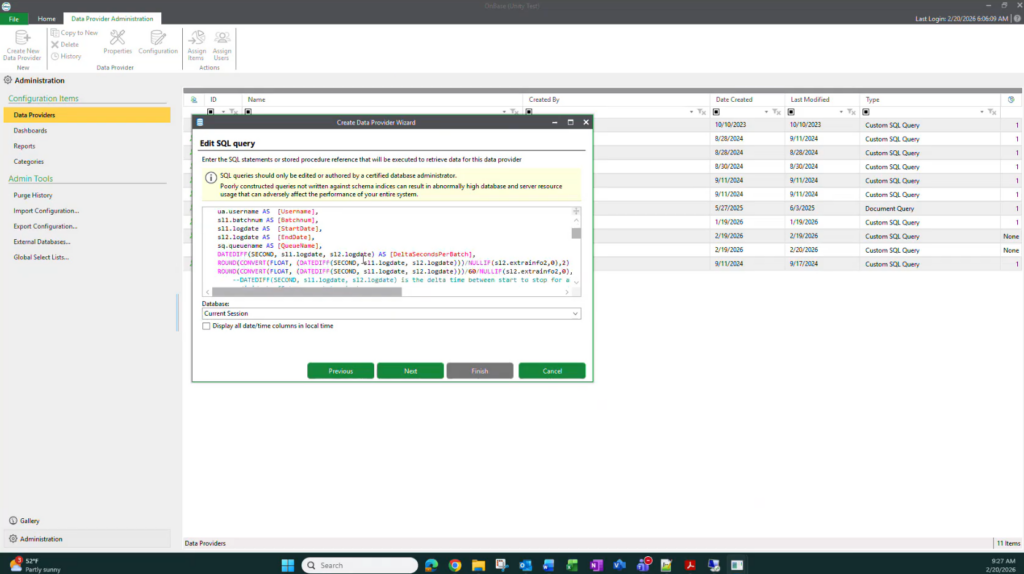Select Dashboards in the Configuration Items list

(x=30, y=130)
